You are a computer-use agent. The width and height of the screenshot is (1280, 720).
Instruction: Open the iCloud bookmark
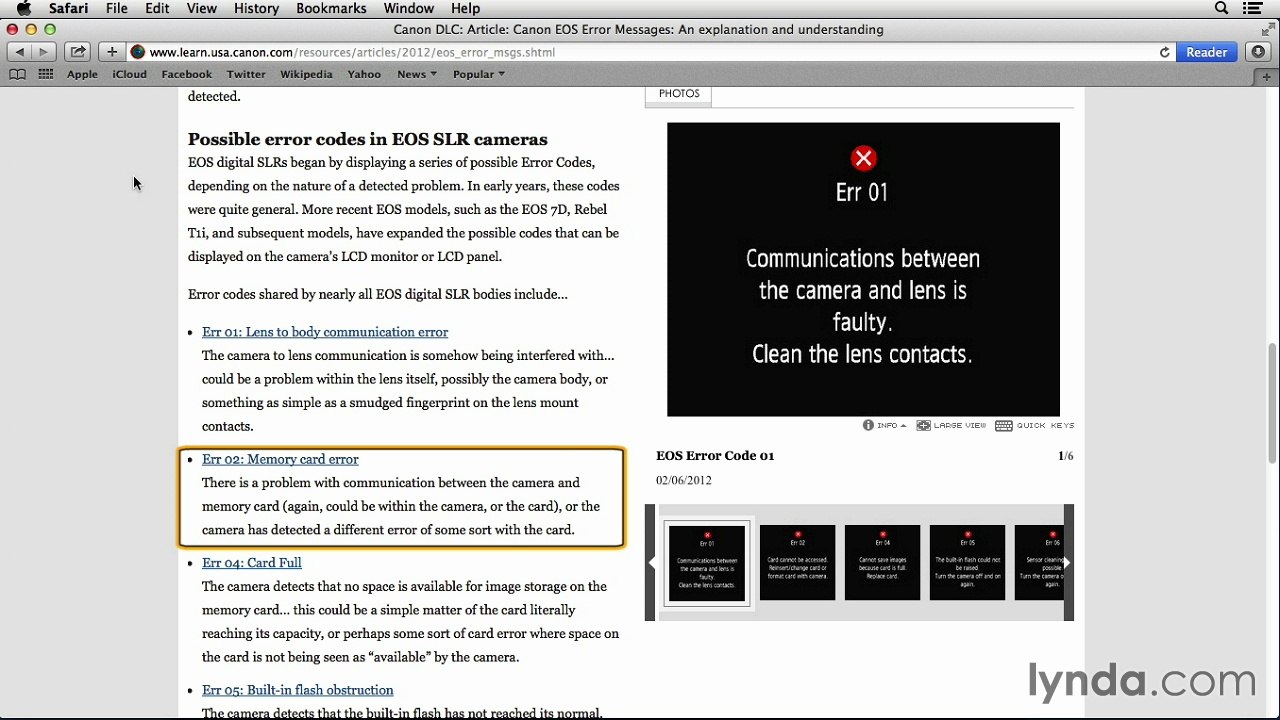pos(129,74)
